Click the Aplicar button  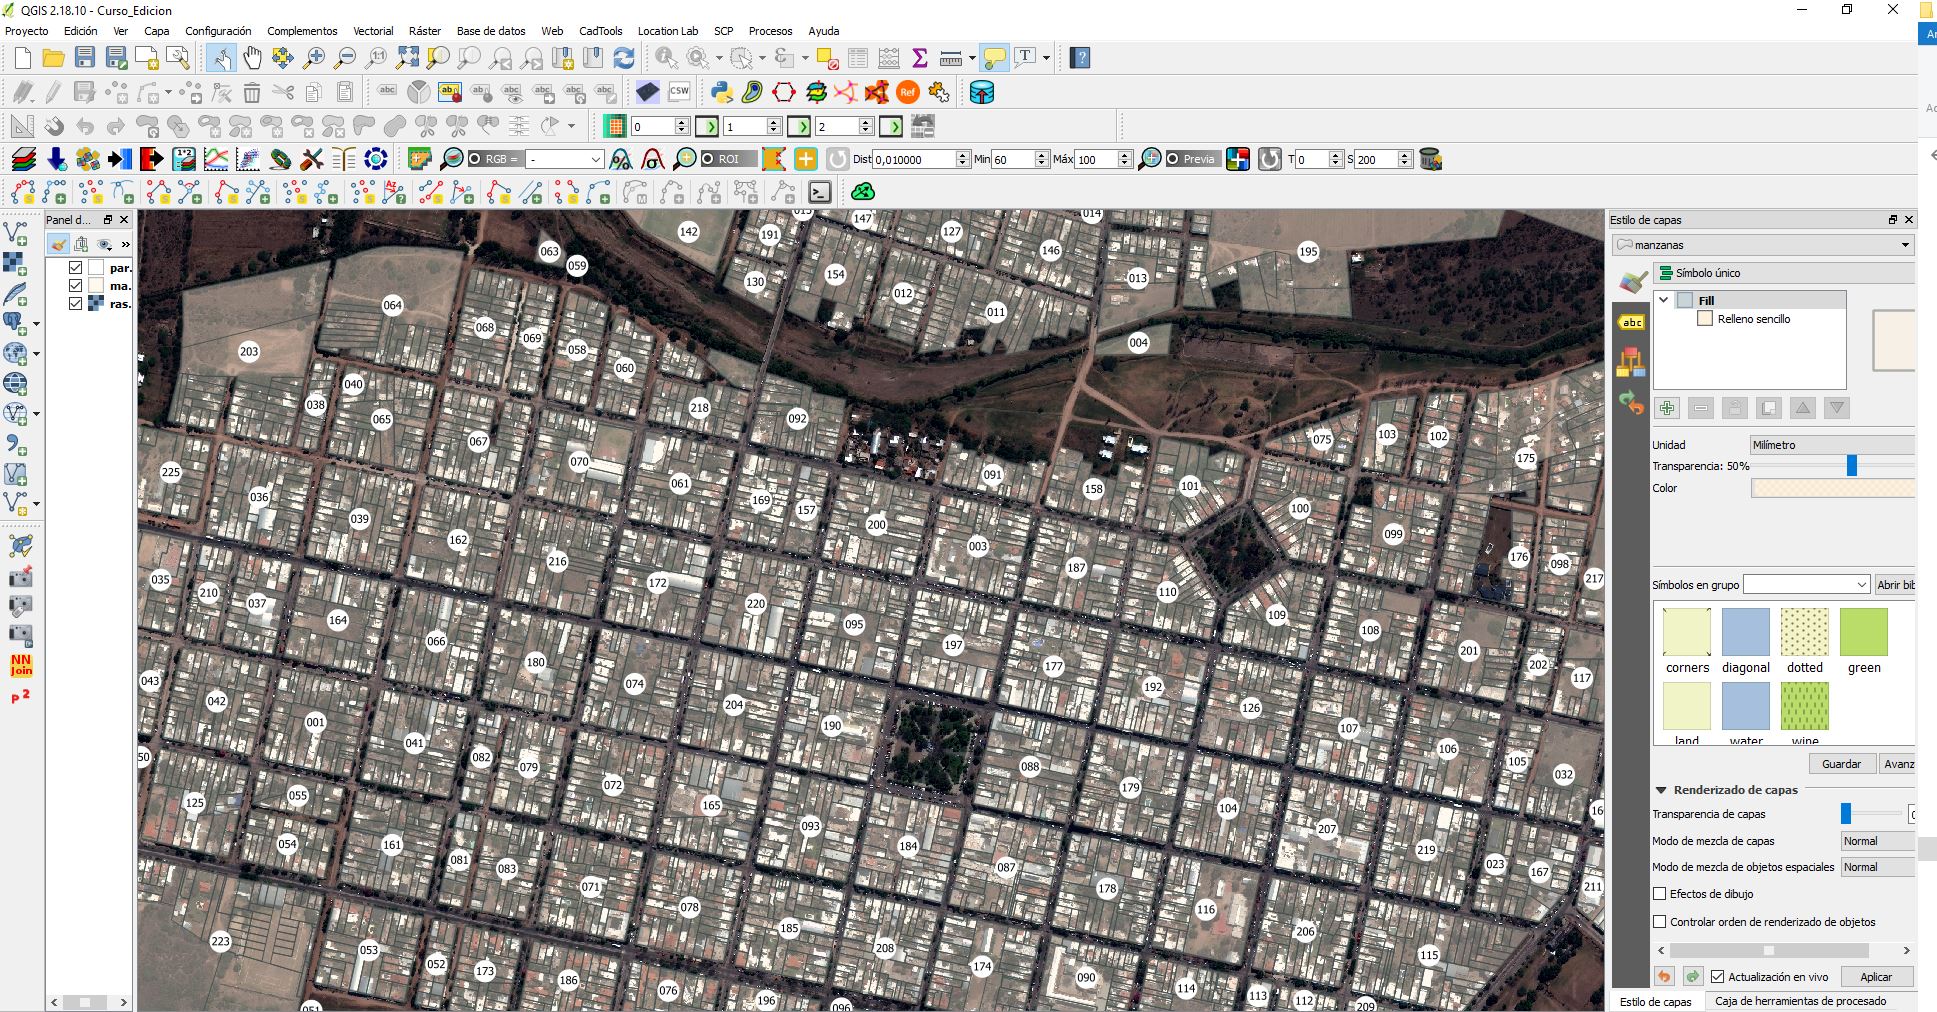click(1876, 977)
